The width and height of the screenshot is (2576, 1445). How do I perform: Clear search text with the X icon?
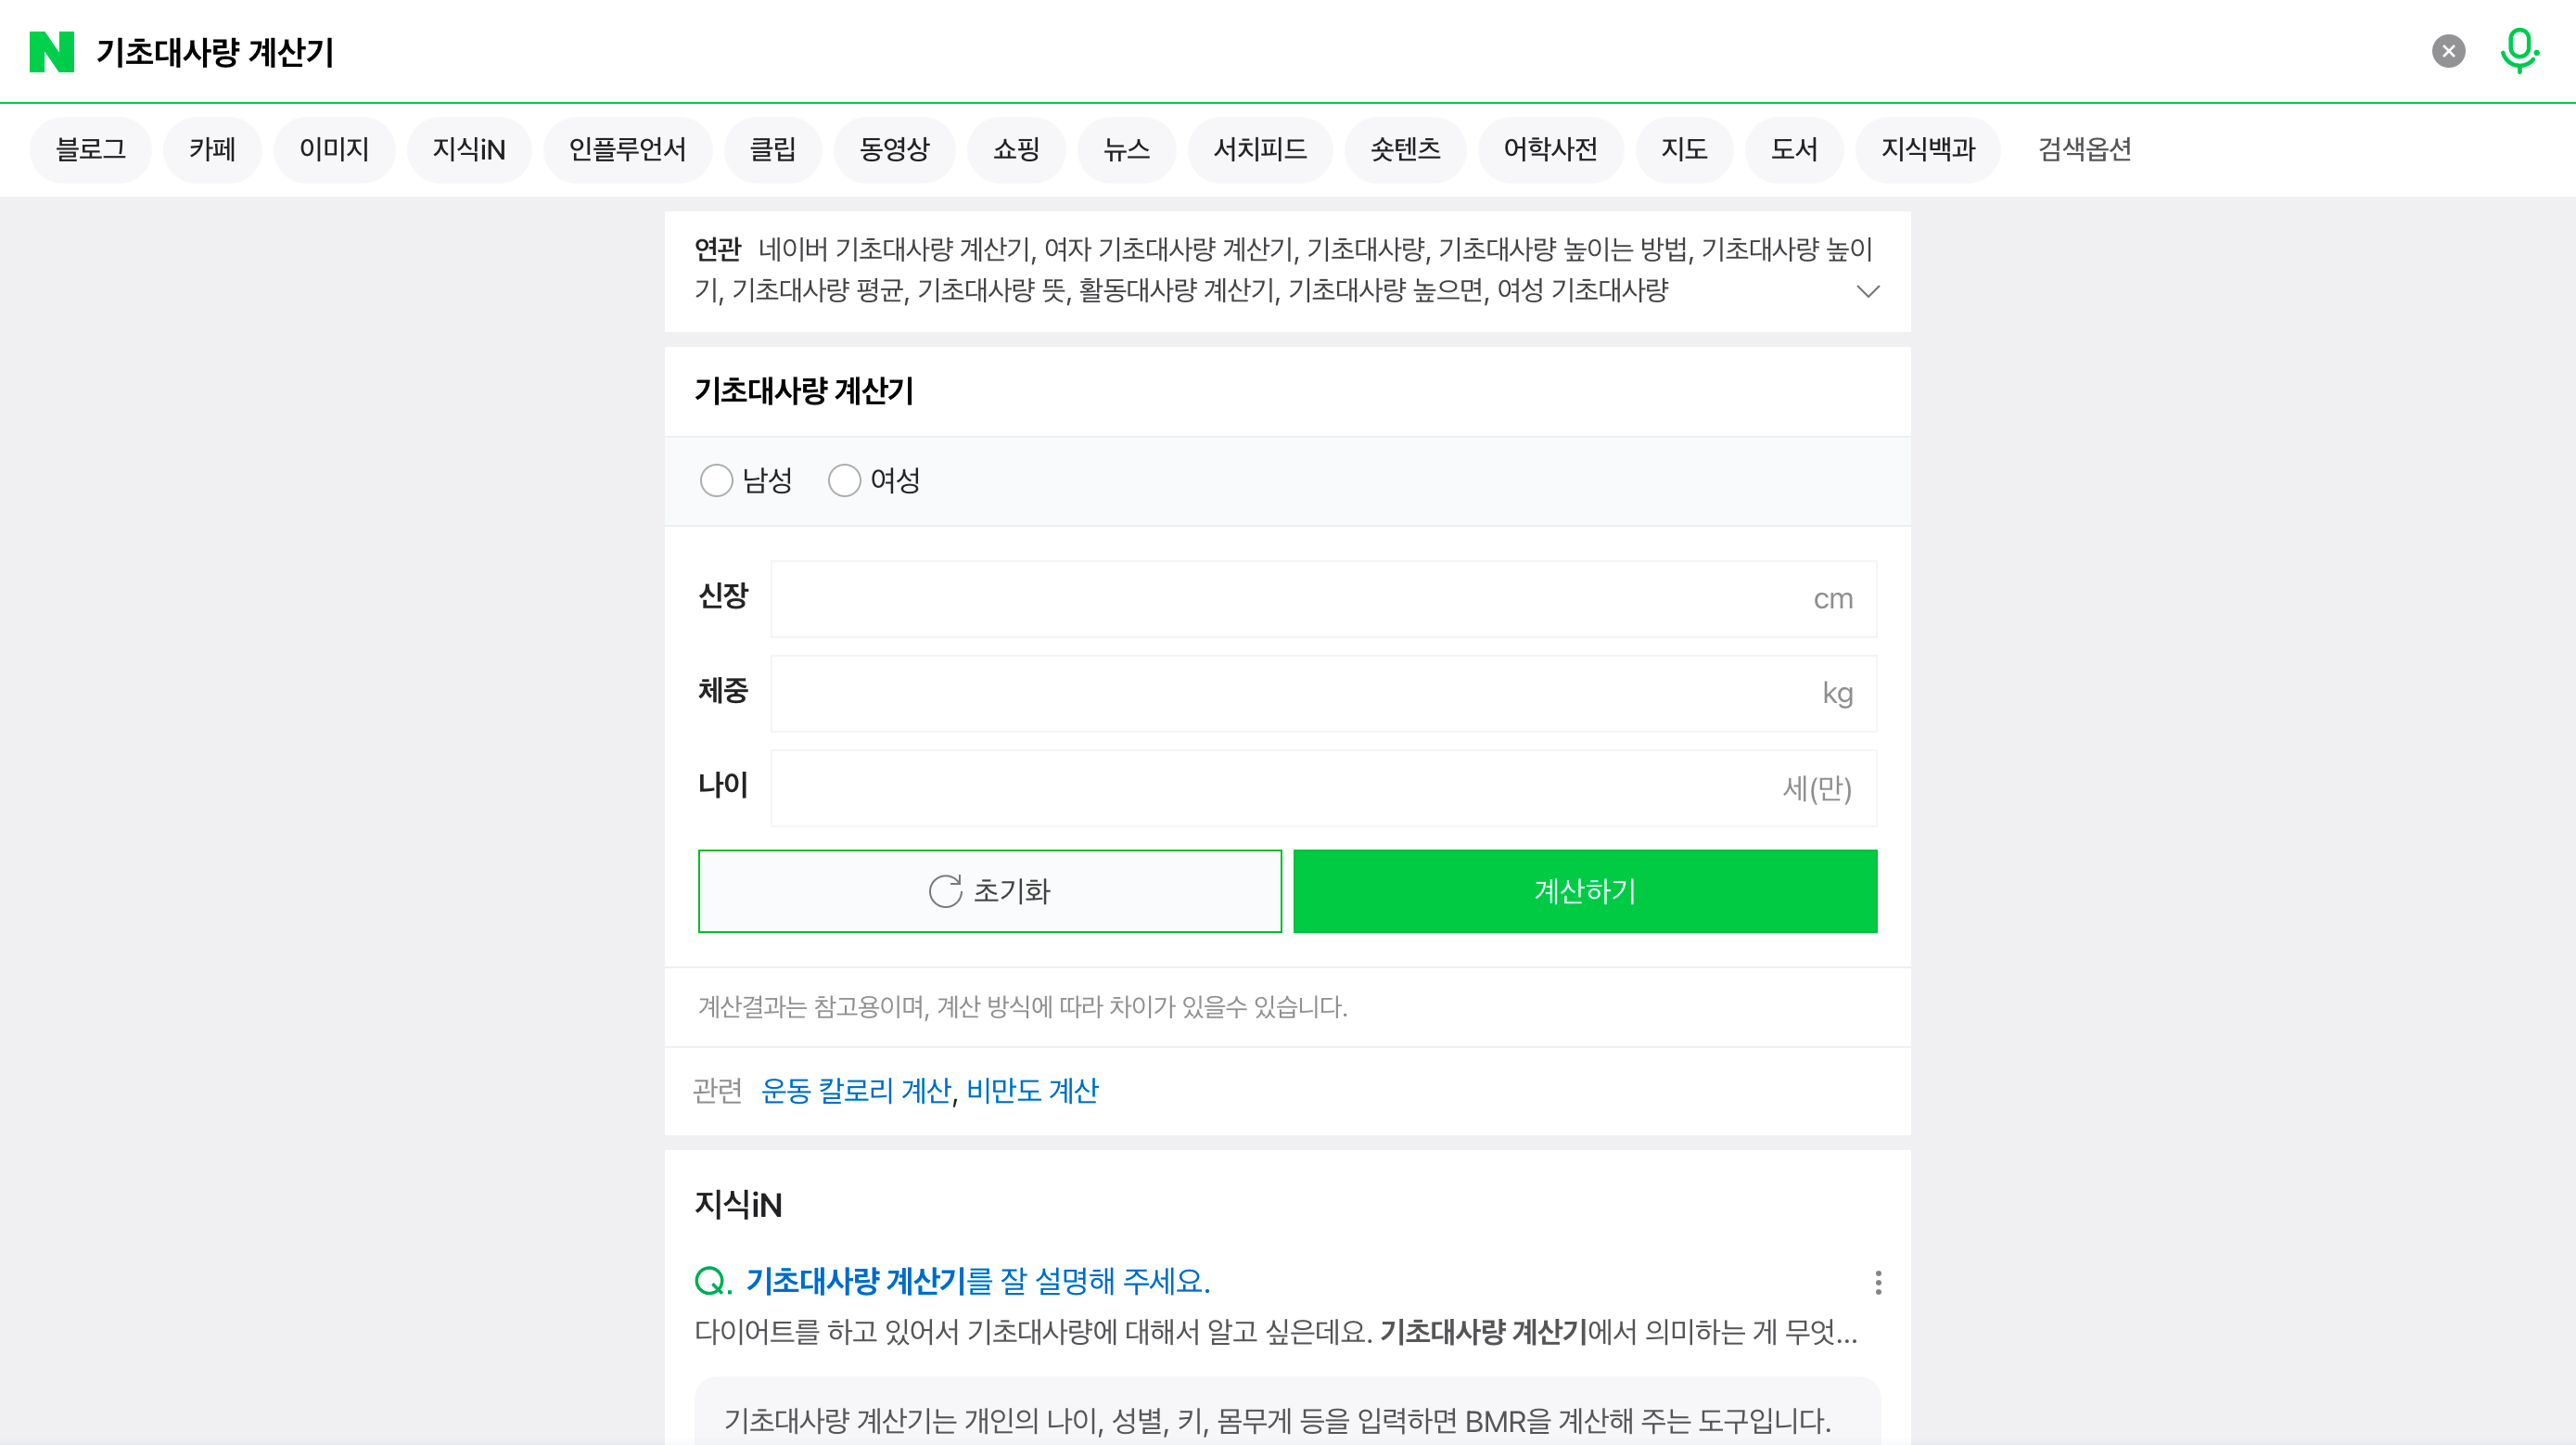(2448, 51)
